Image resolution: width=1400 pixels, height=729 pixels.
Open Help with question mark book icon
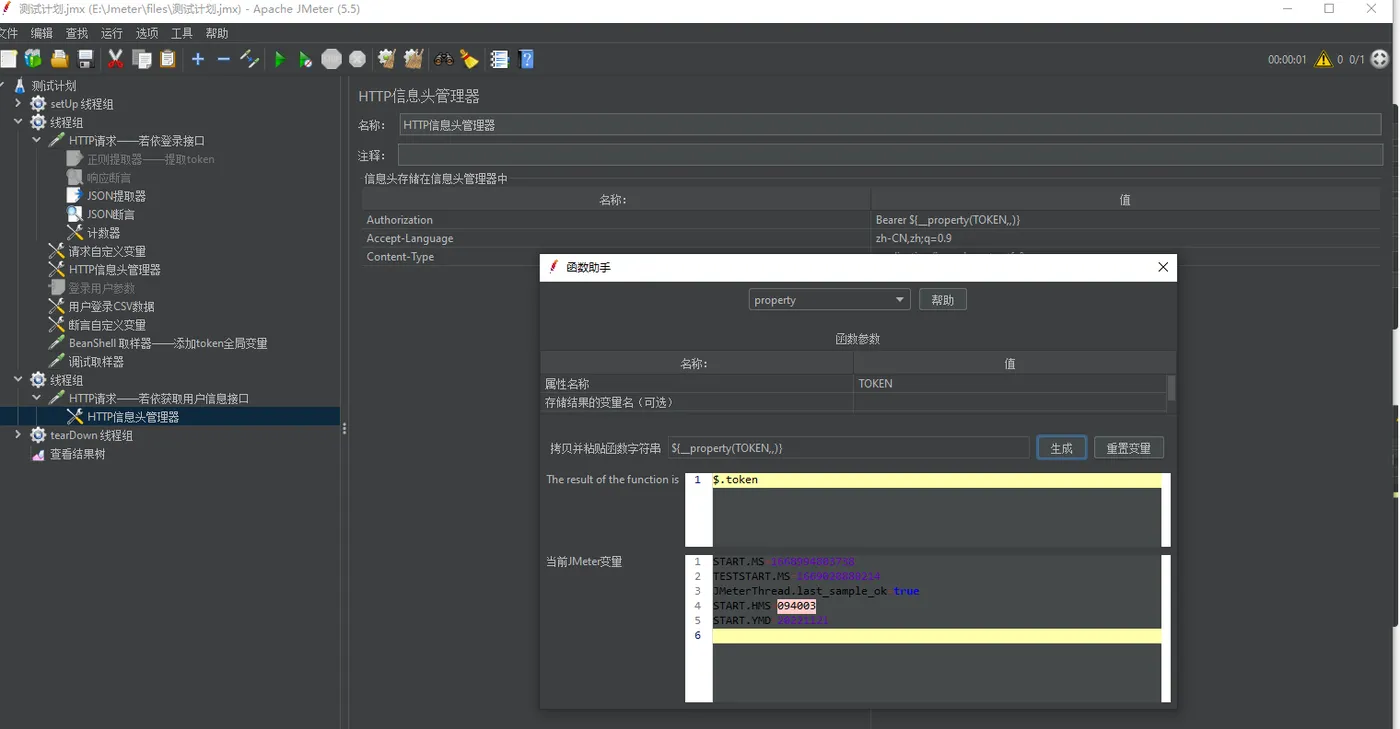tap(526, 59)
